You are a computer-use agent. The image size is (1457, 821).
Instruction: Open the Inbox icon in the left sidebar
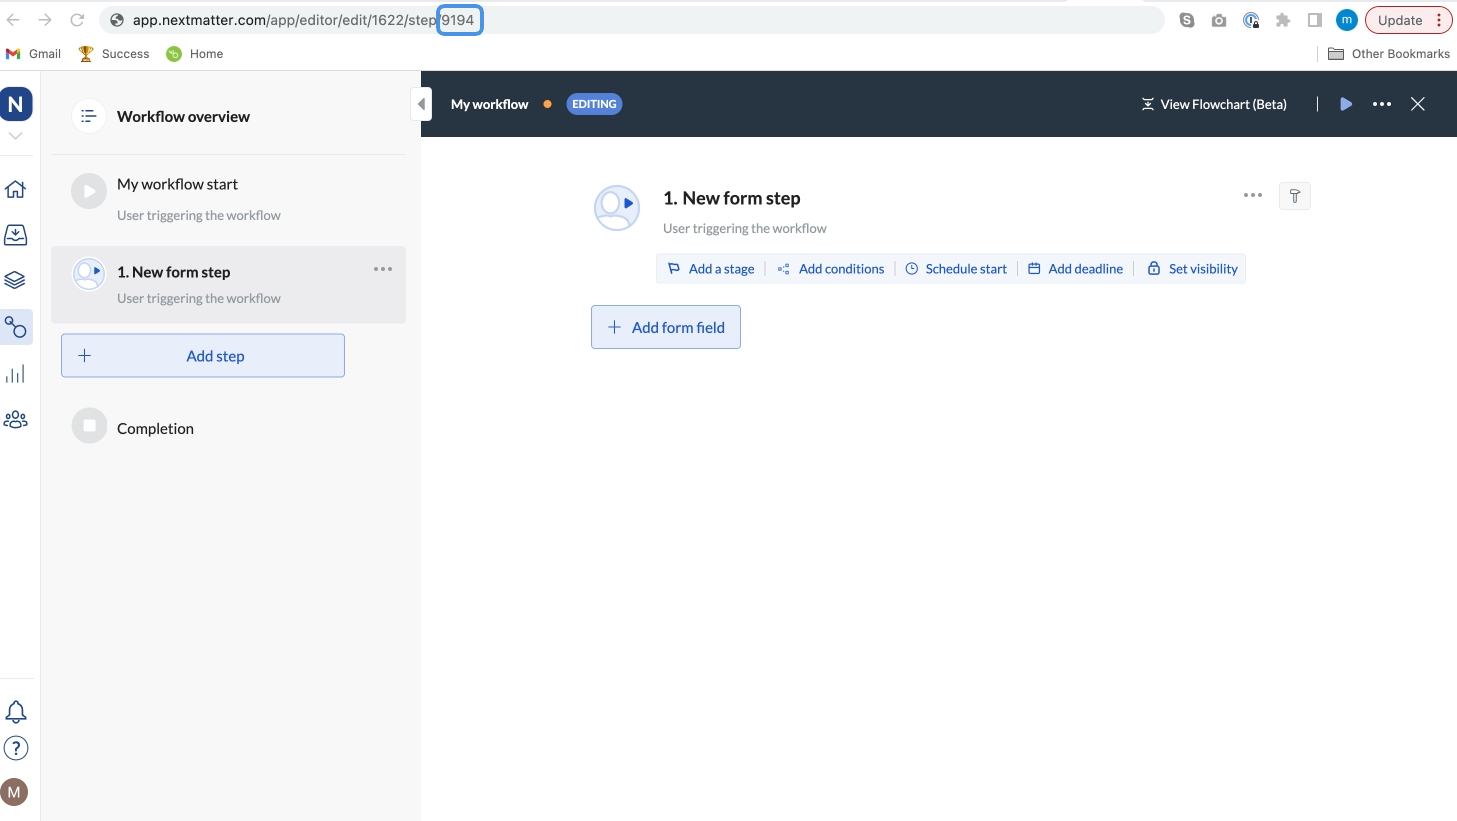click(16, 234)
